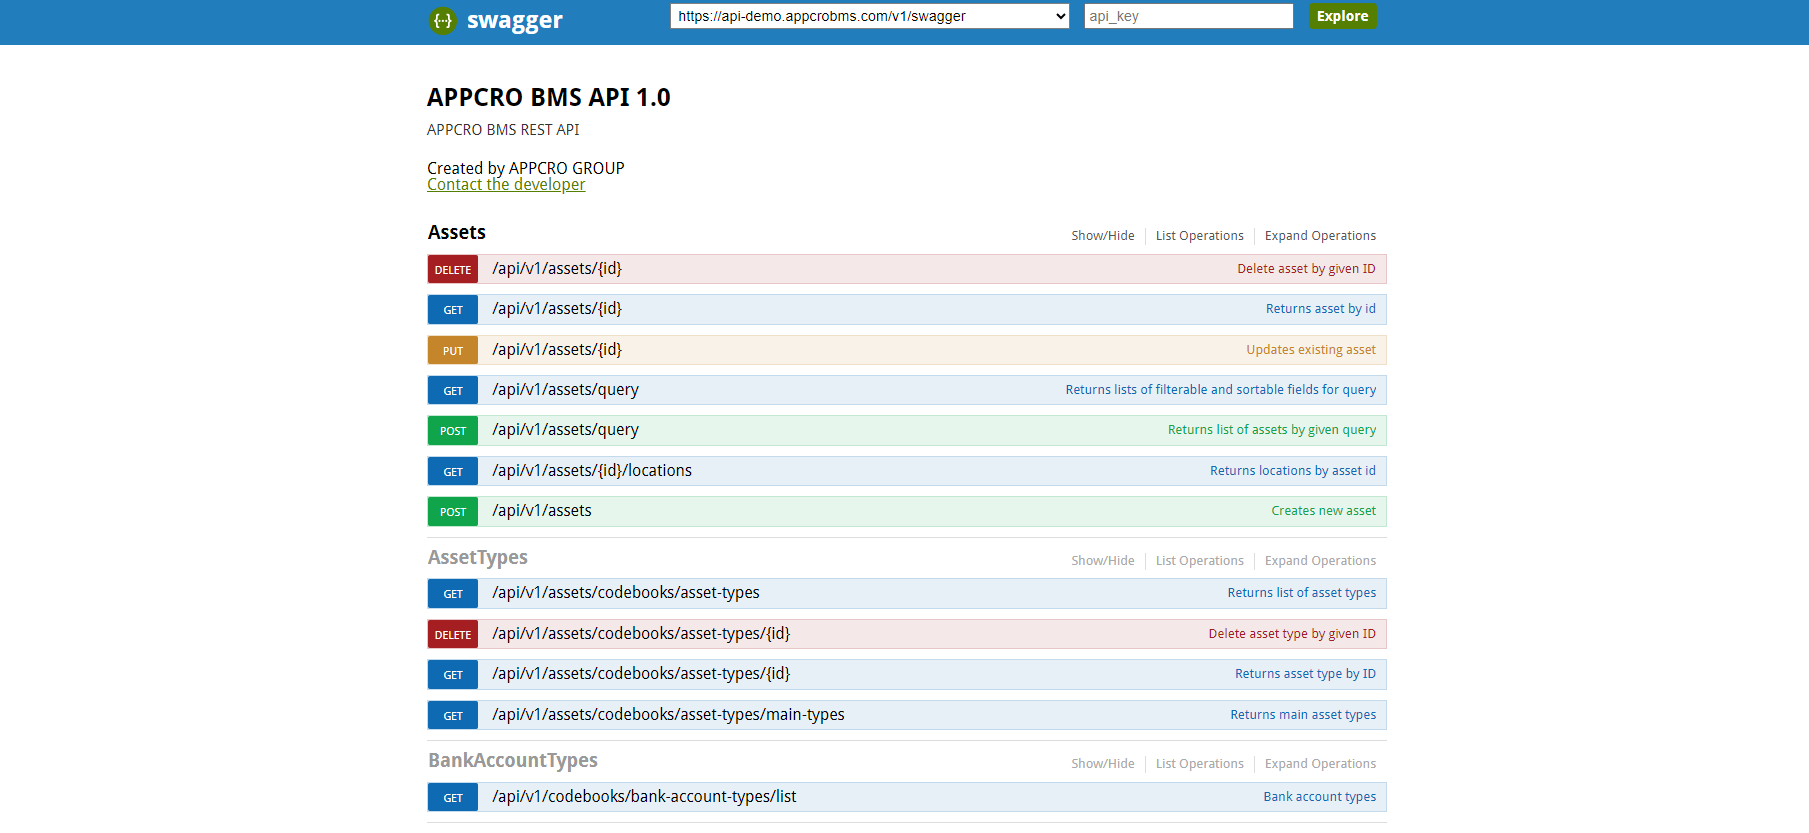
Task: Select the 'Updates existing asset' description link
Action: (1311, 350)
